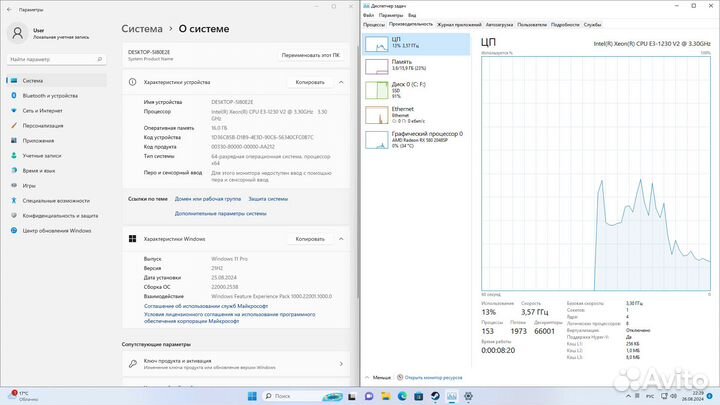Open Steam from taskbar

(435, 396)
